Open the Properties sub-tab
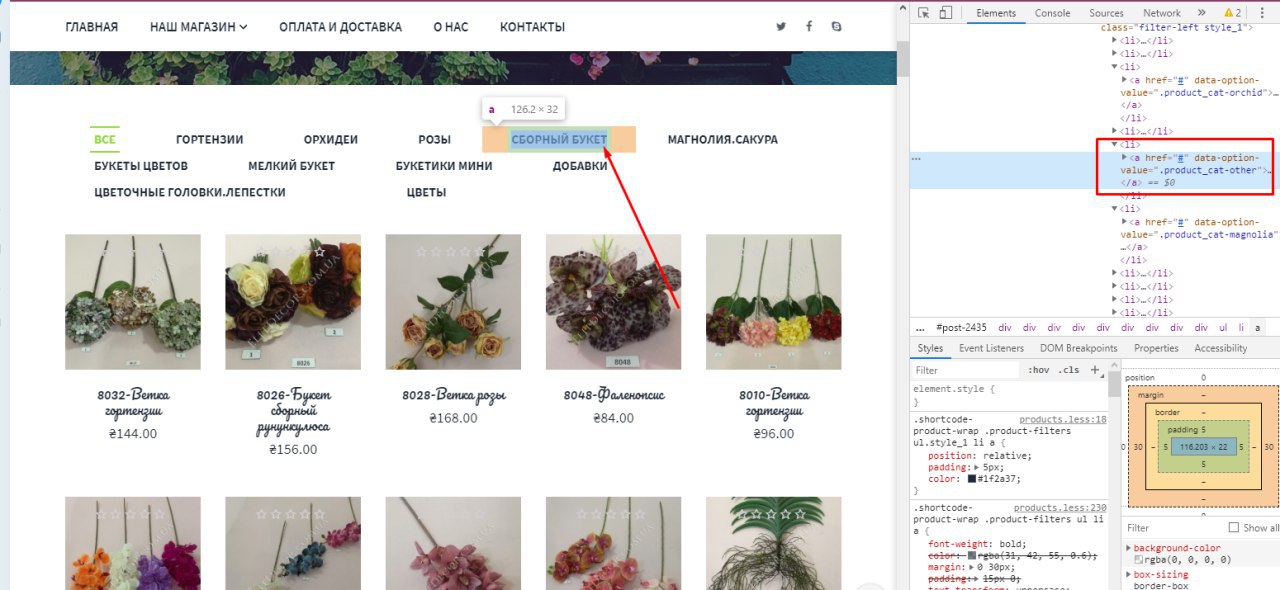Image resolution: width=1280 pixels, height=590 pixels. [x=1156, y=348]
